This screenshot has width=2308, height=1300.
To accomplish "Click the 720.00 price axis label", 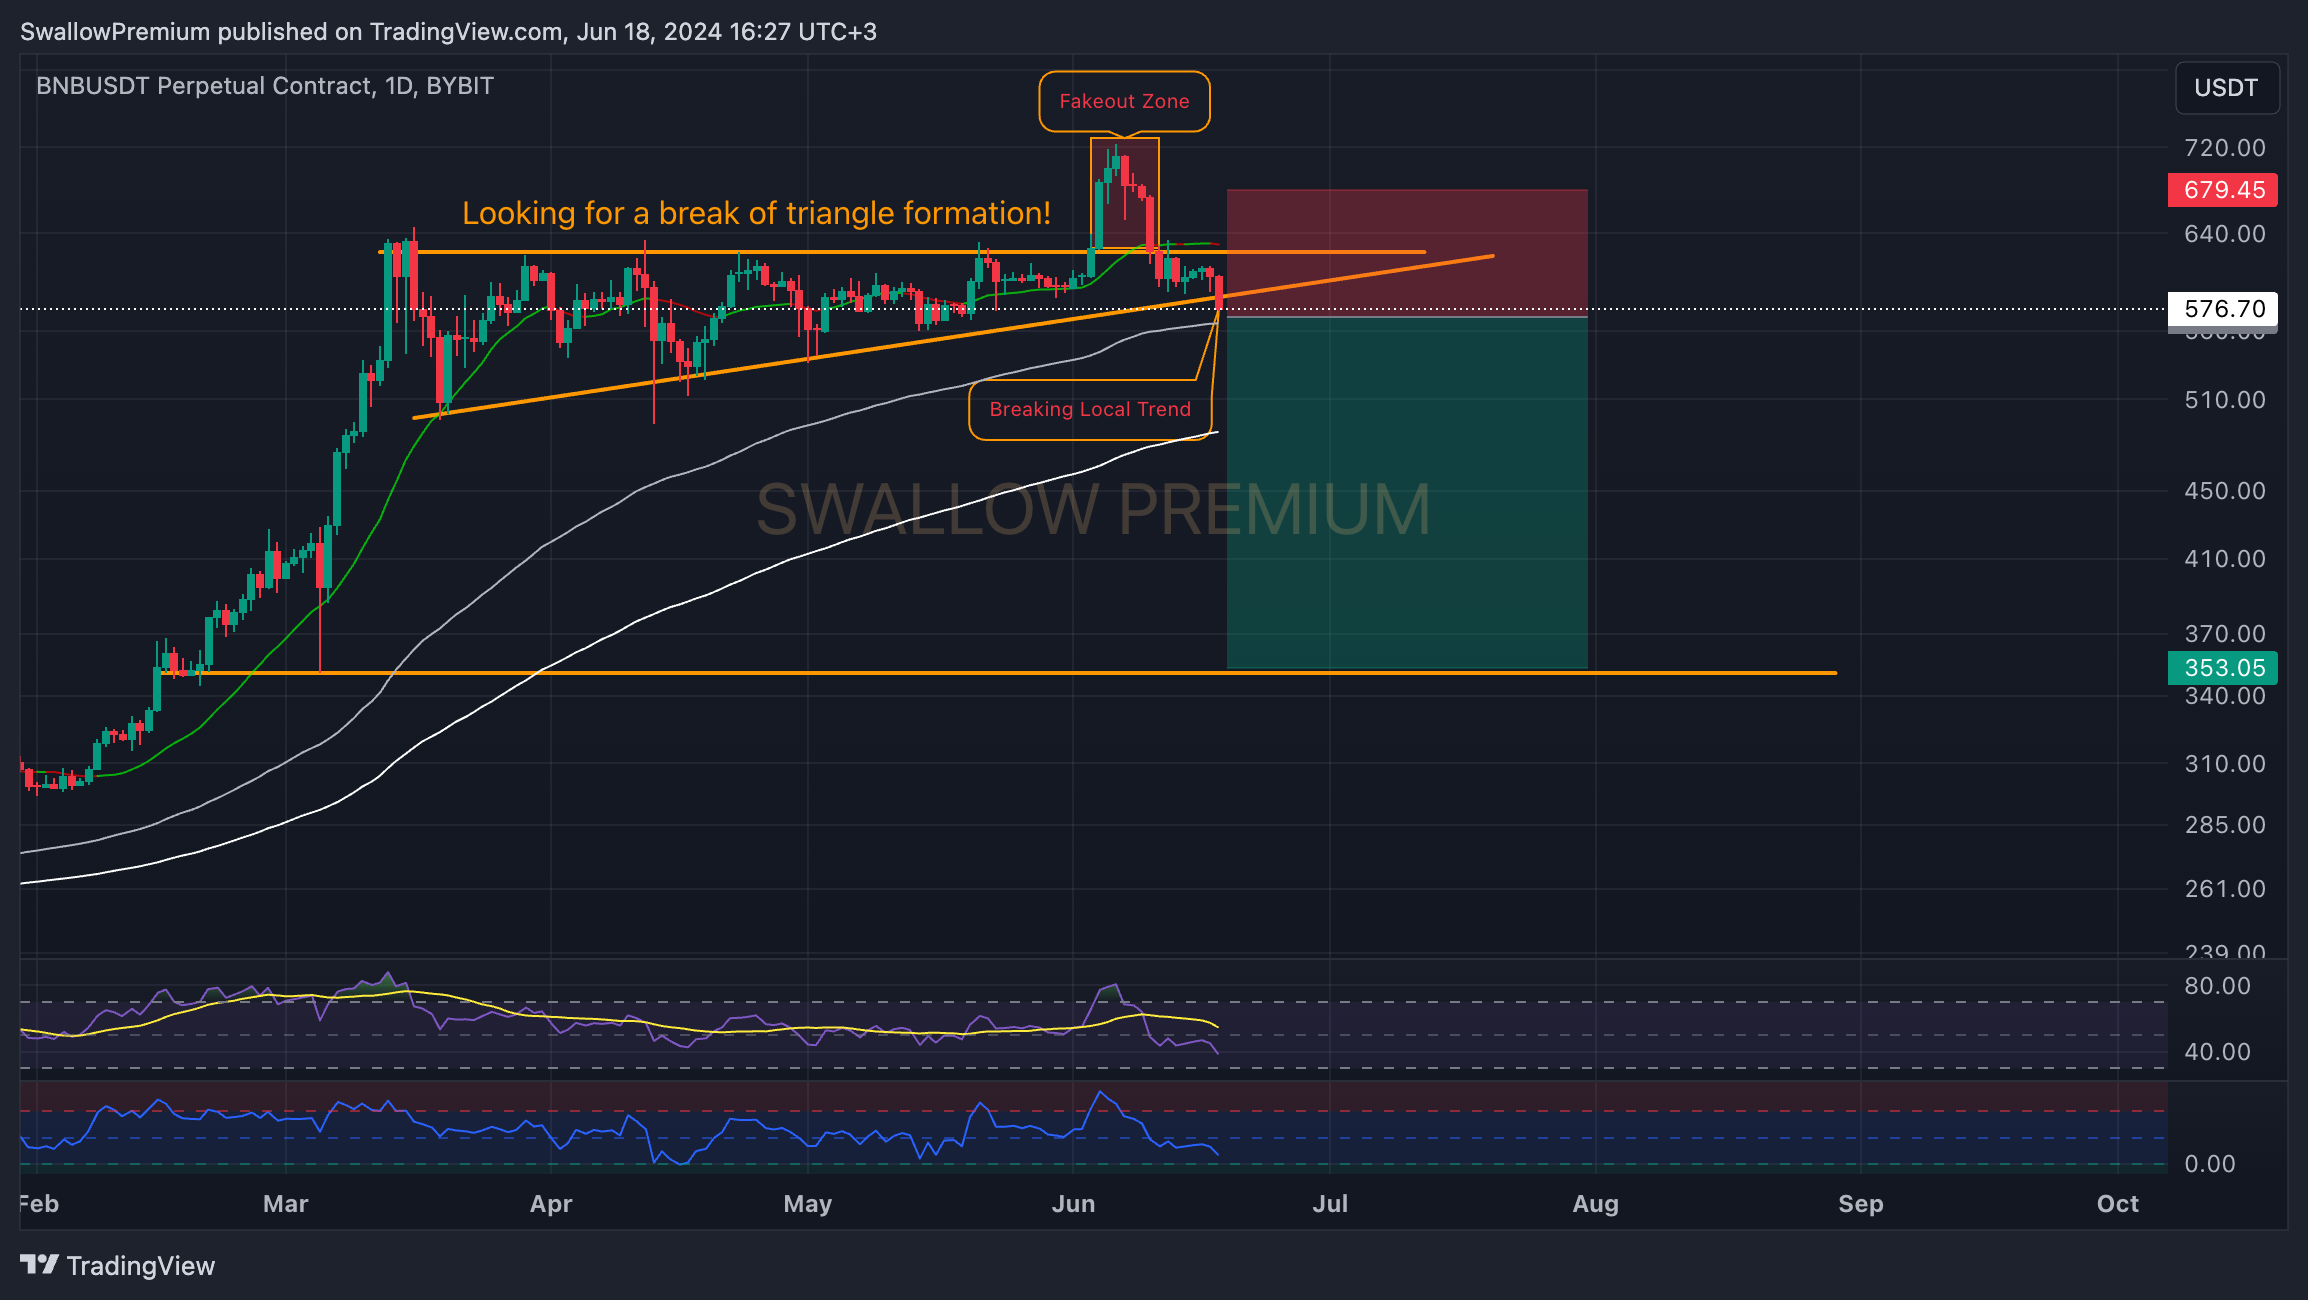I will click(2225, 148).
